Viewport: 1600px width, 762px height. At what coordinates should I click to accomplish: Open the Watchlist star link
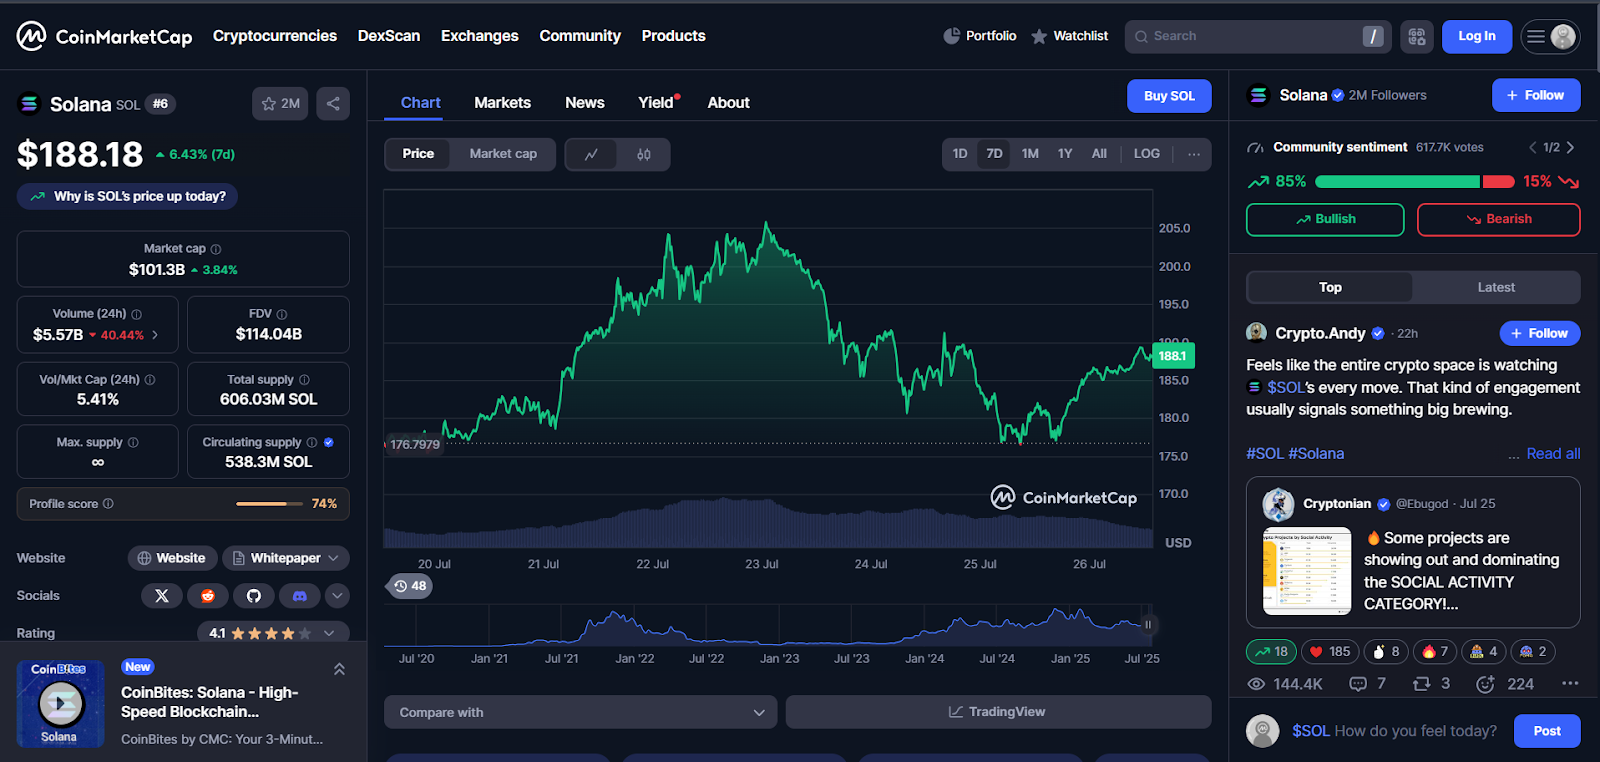click(1069, 36)
